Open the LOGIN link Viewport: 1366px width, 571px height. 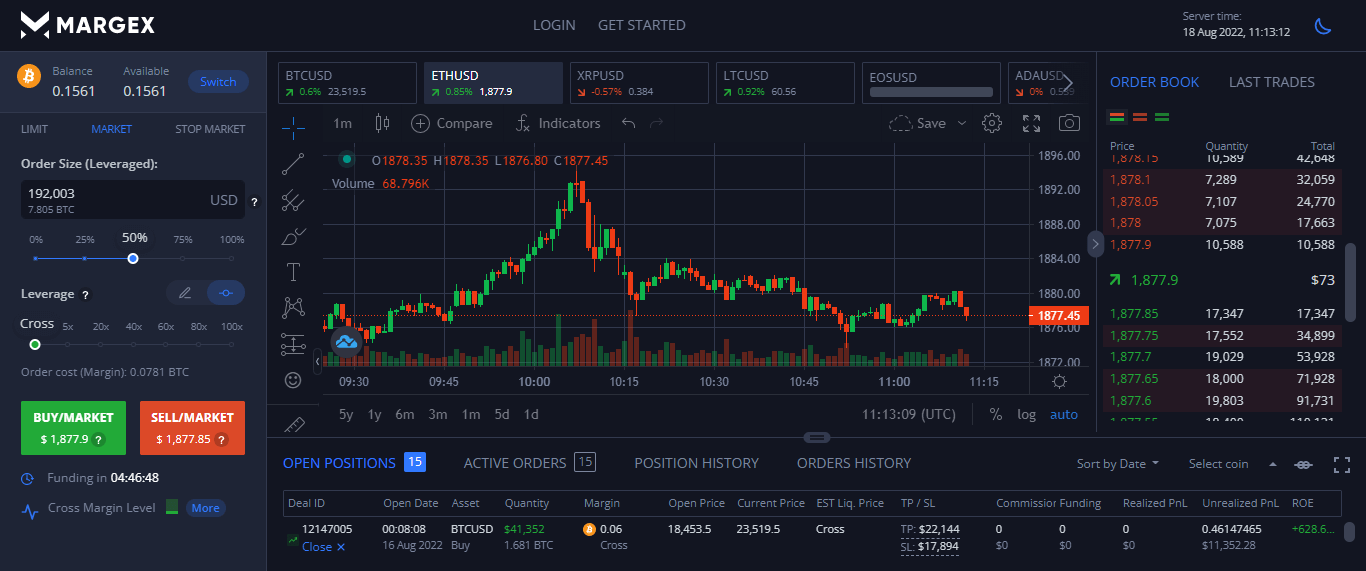[x=554, y=25]
